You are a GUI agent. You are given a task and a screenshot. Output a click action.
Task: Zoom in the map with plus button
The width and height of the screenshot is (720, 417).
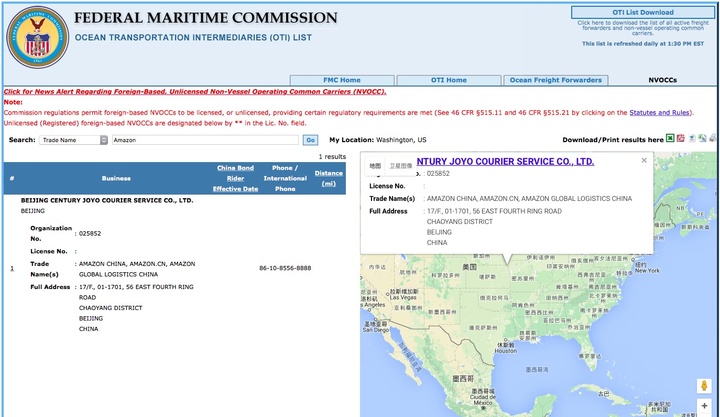pos(704,406)
